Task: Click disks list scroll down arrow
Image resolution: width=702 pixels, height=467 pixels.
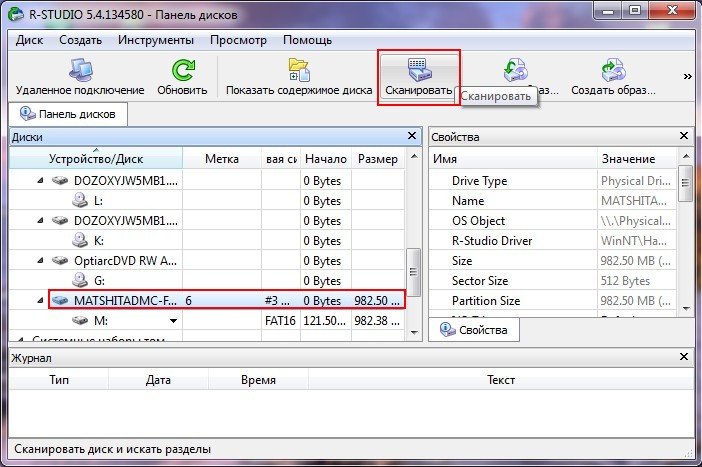Action: (x=414, y=332)
